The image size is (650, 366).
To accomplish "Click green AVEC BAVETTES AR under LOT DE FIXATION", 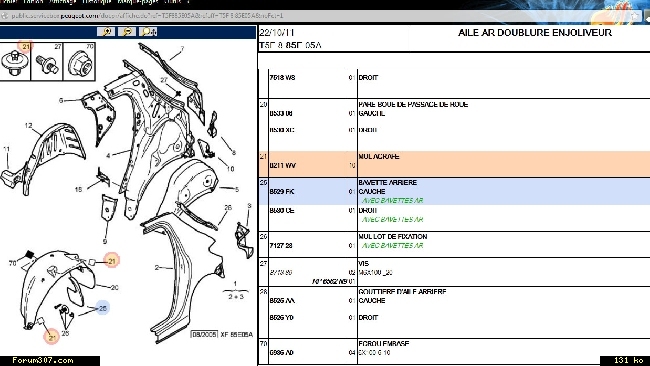I will (x=393, y=246).
